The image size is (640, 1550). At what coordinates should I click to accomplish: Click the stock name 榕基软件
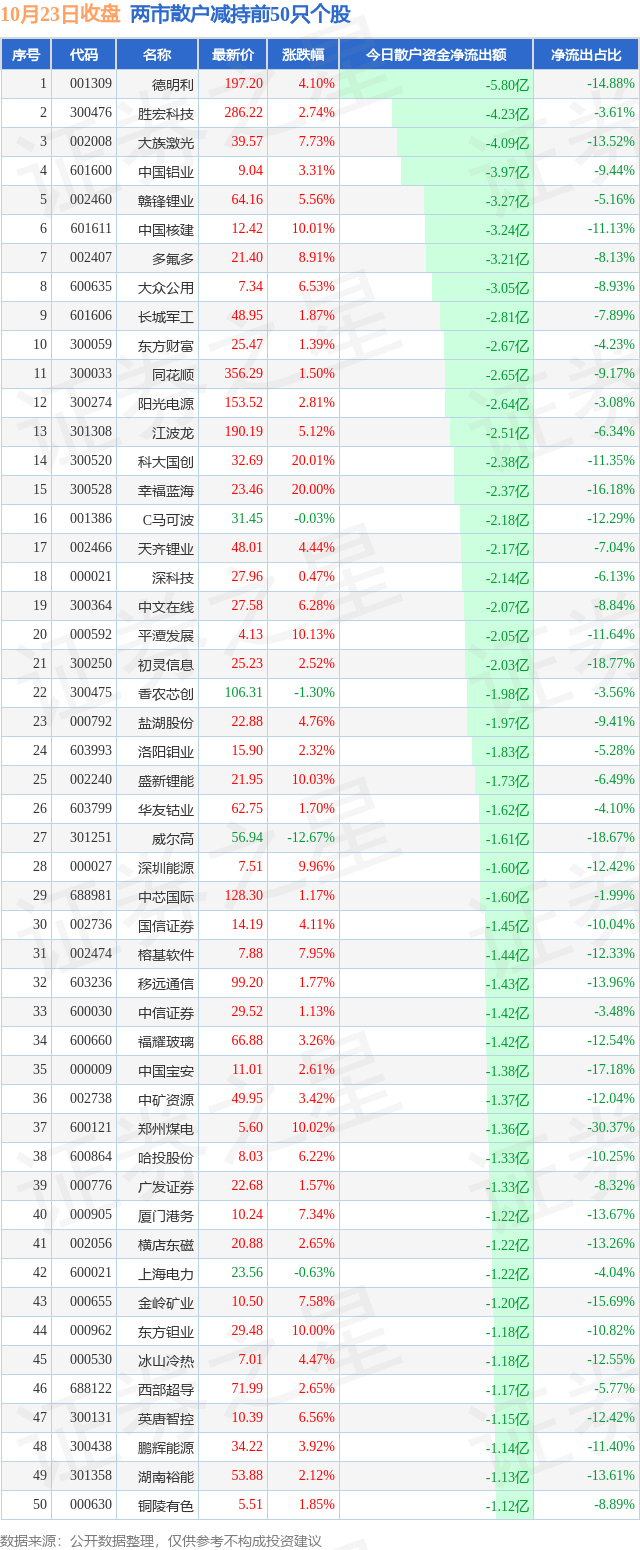click(165, 954)
